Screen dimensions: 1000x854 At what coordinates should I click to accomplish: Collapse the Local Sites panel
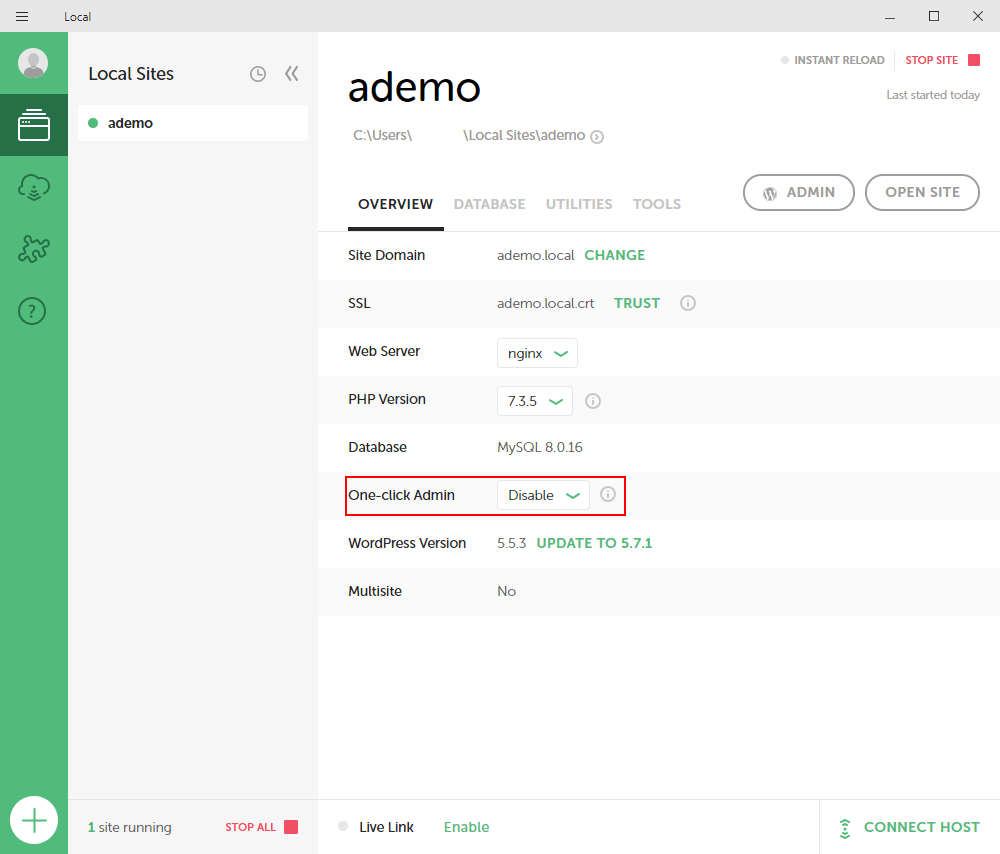click(x=291, y=74)
